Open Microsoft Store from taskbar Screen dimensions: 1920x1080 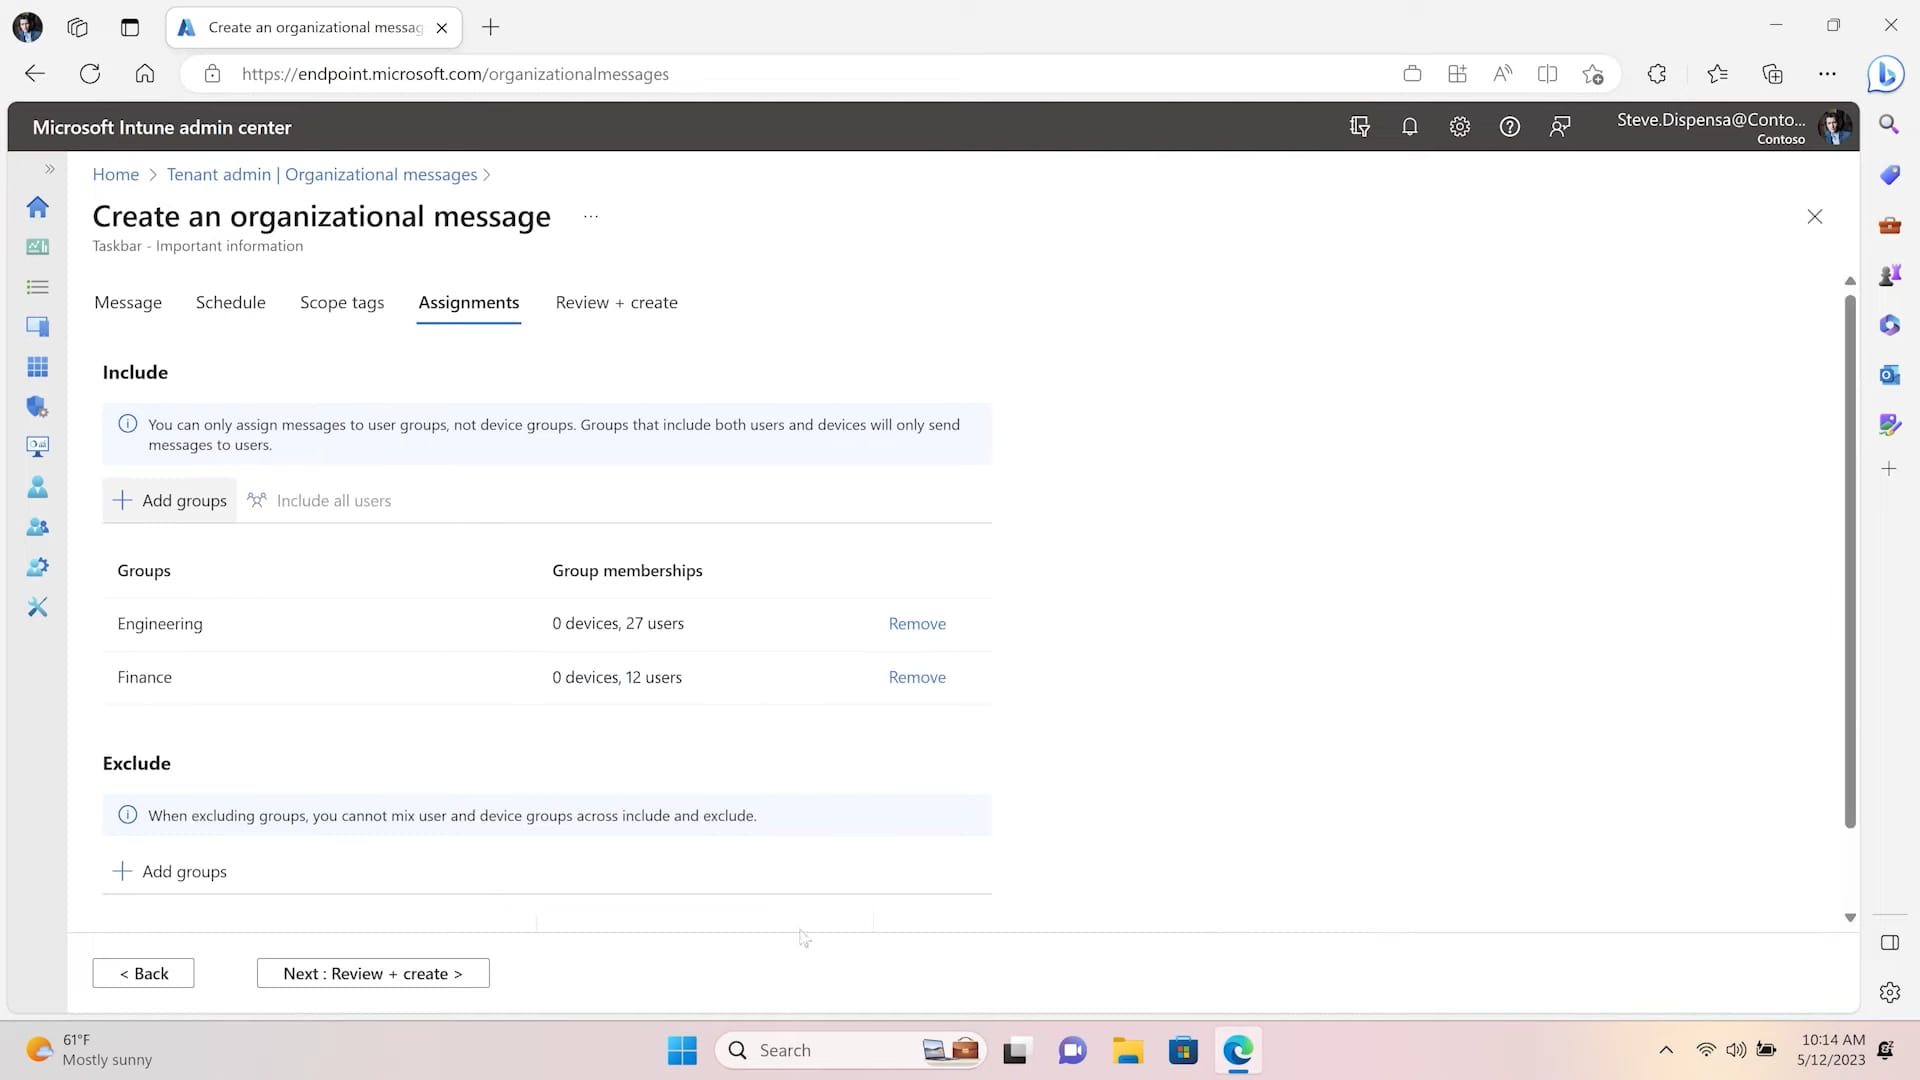click(x=1183, y=1050)
